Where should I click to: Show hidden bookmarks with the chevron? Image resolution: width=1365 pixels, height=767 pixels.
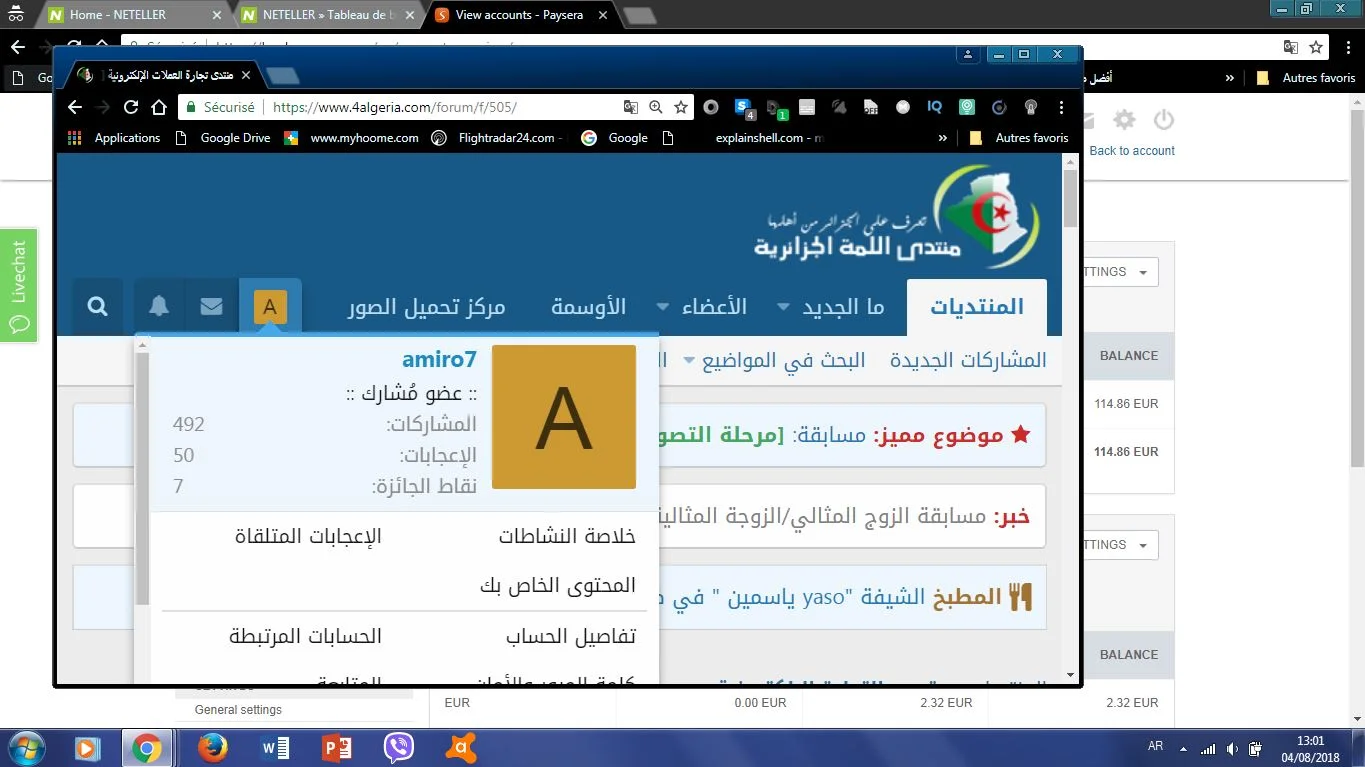coord(942,138)
